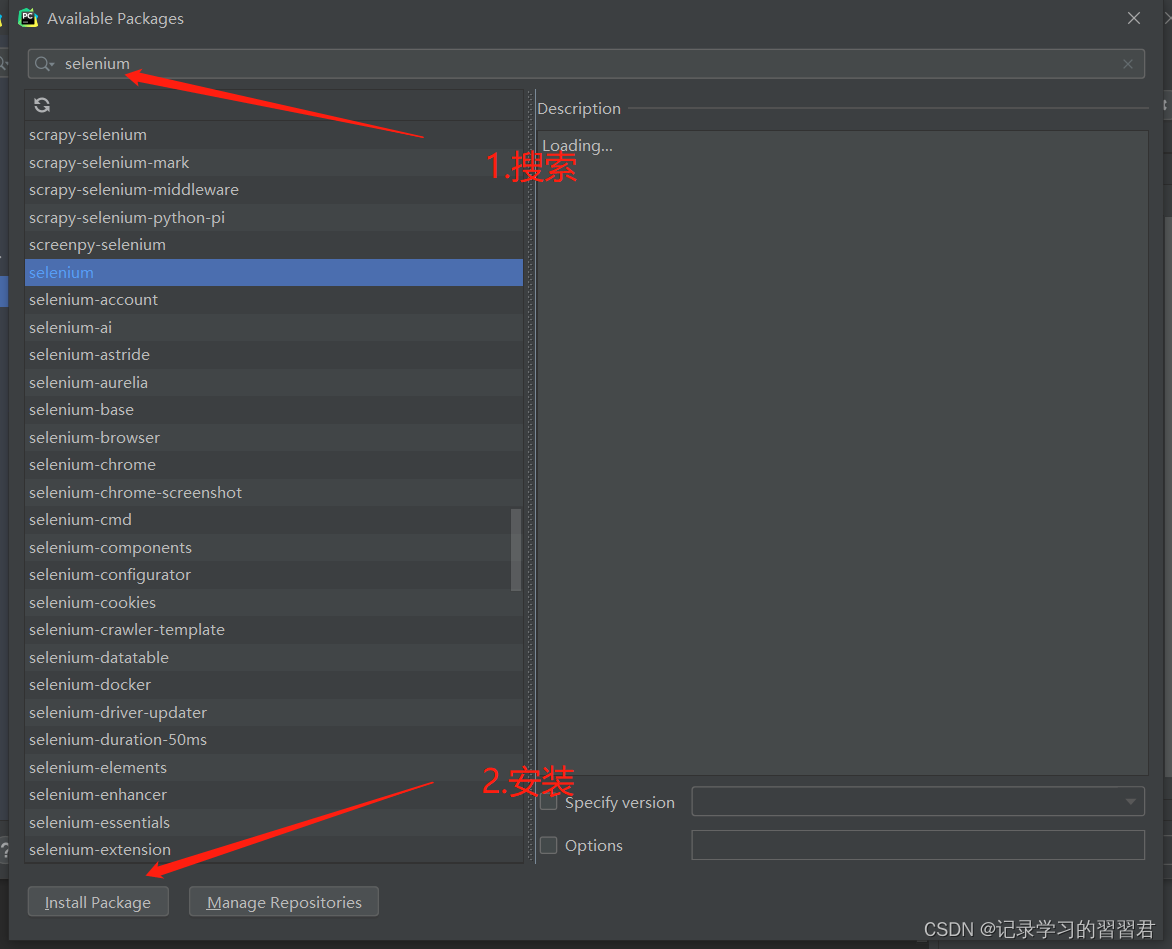This screenshot has height=949, width=1172.
Task: Click the Loading... description text
Action: pos(577,146)
